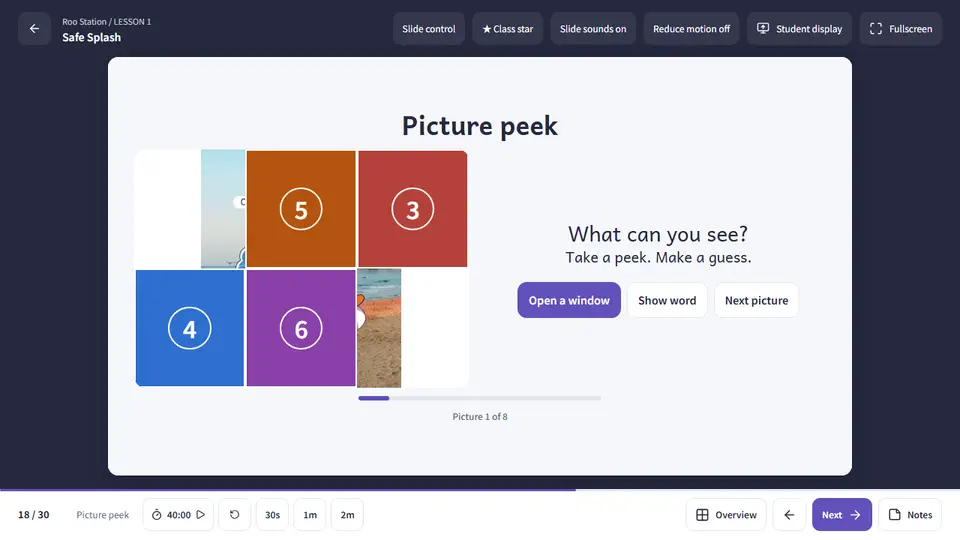Screen dimensions: 960x540
Task: Go to previous slide arrow in bottom bar
Action: [789, 515]
